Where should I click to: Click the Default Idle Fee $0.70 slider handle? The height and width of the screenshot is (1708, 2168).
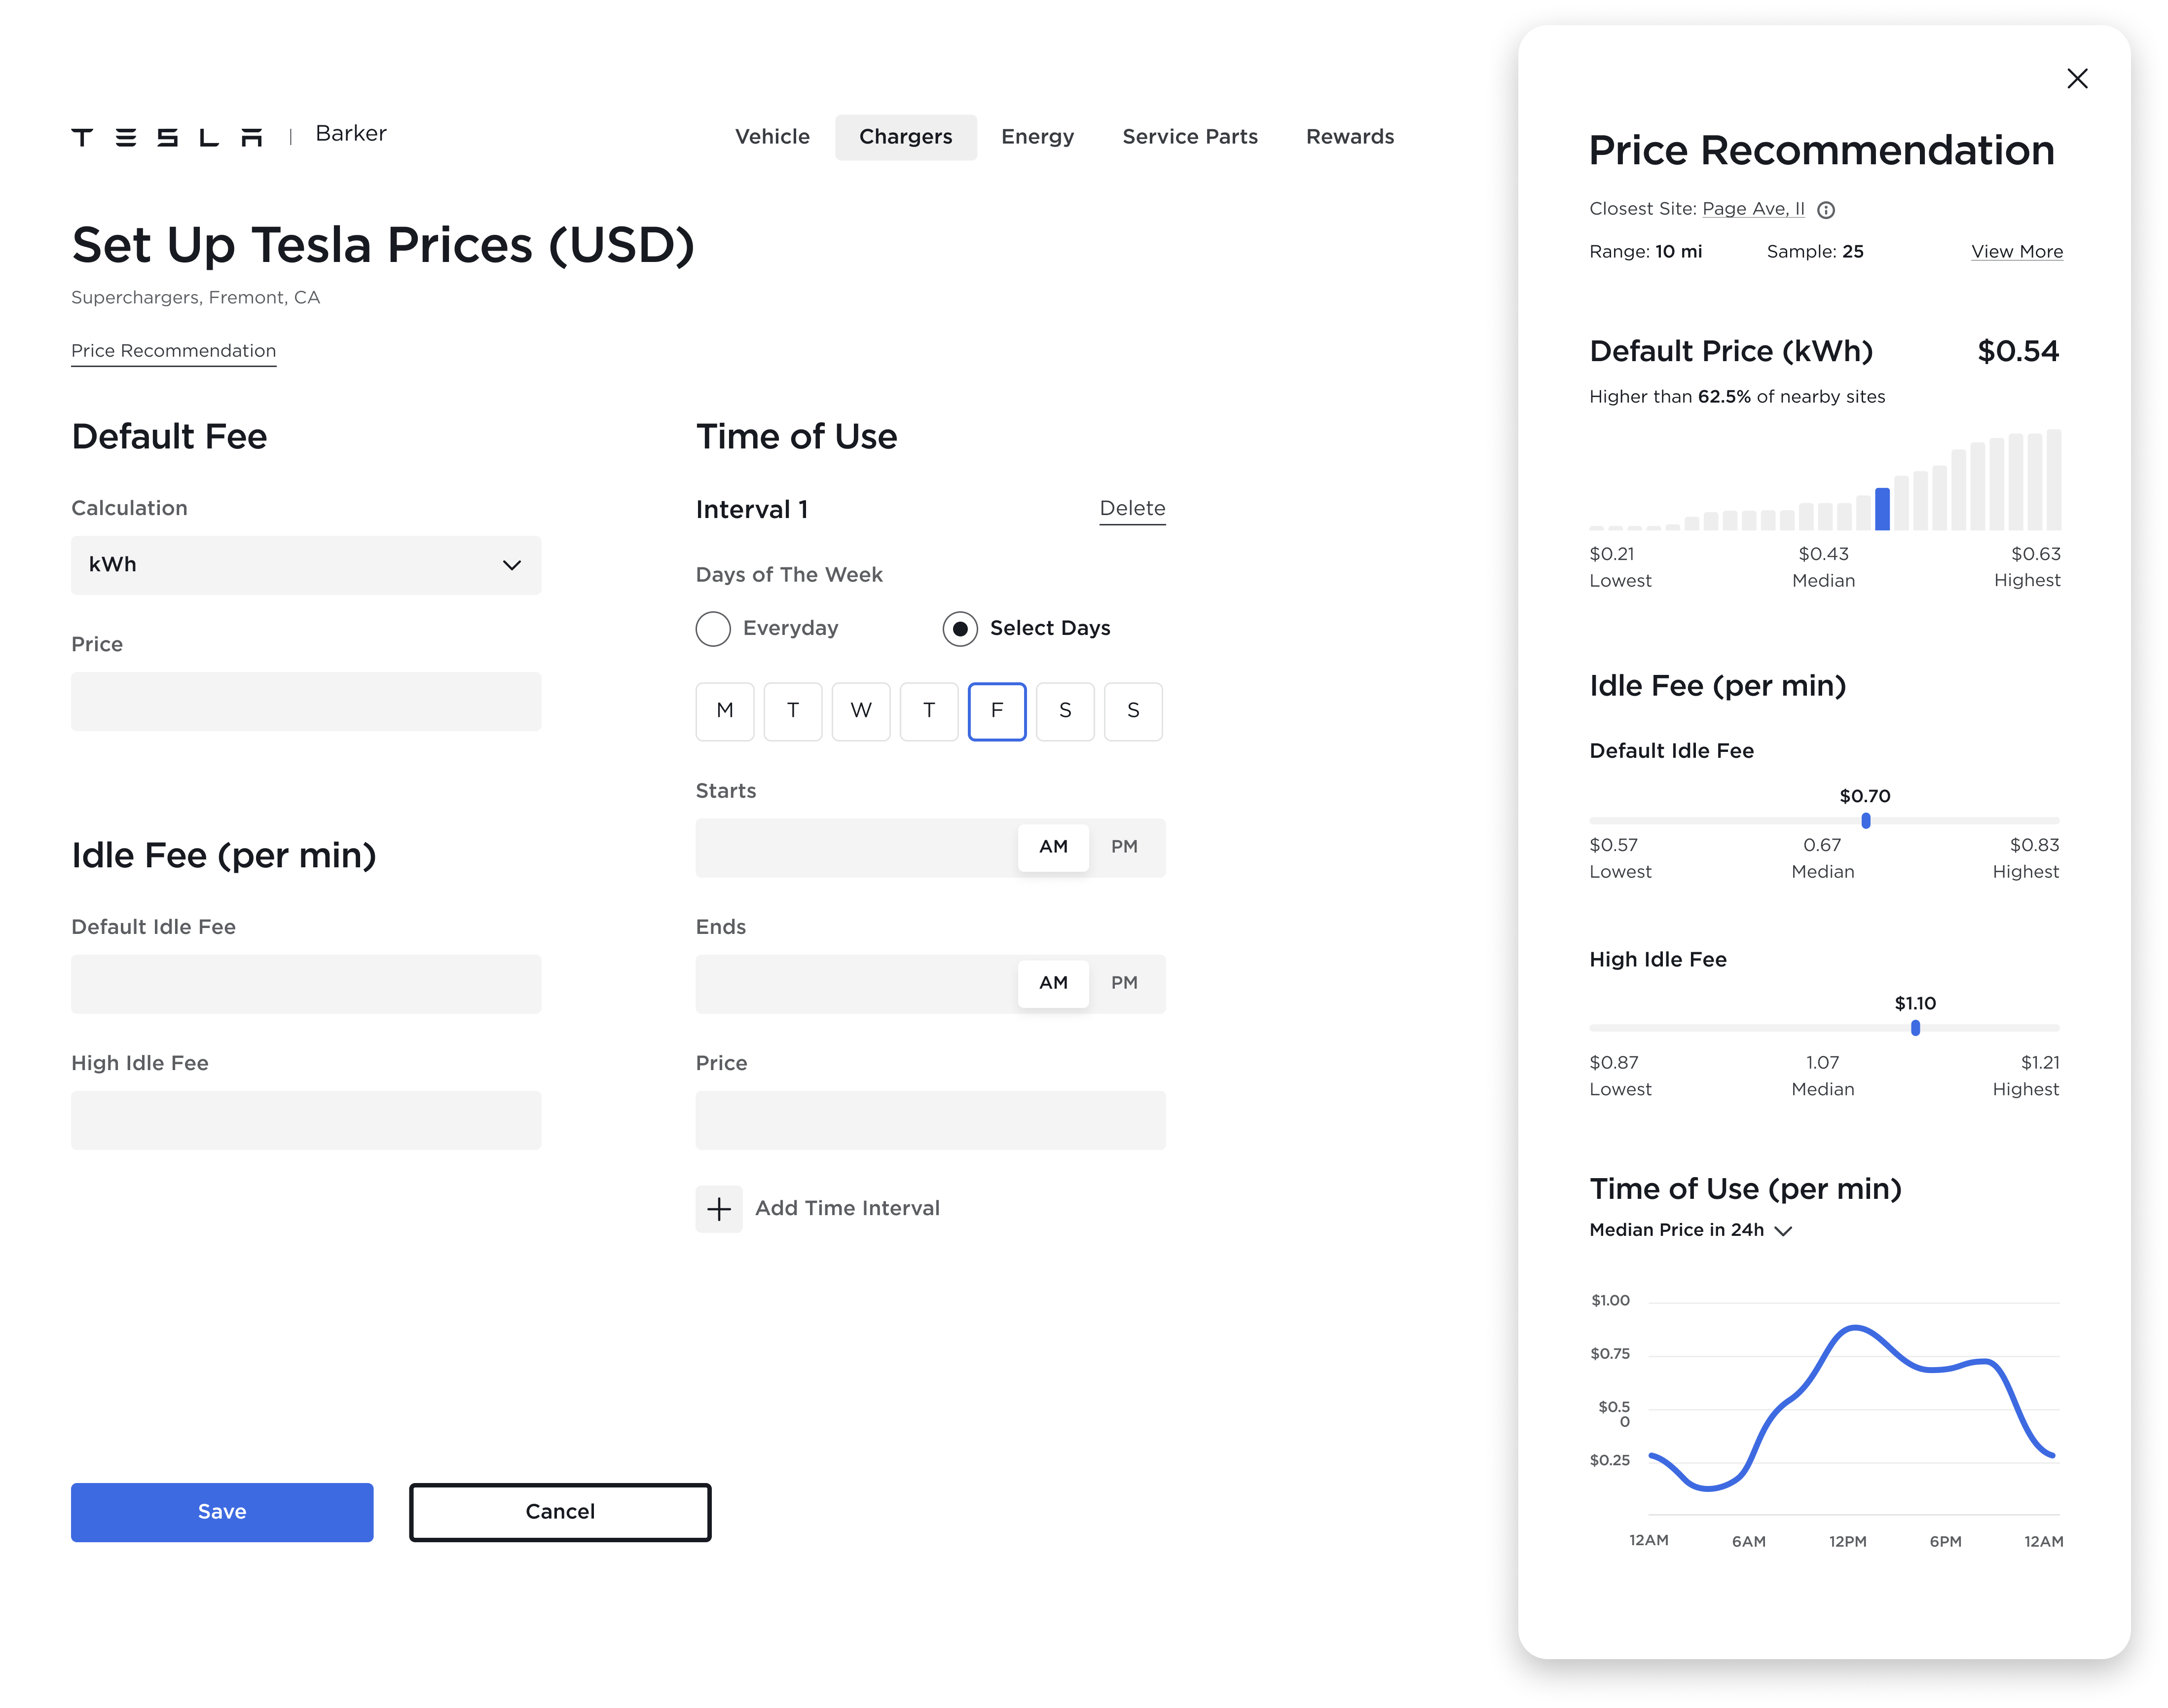pyautogui.click(x=1865, y=821)
